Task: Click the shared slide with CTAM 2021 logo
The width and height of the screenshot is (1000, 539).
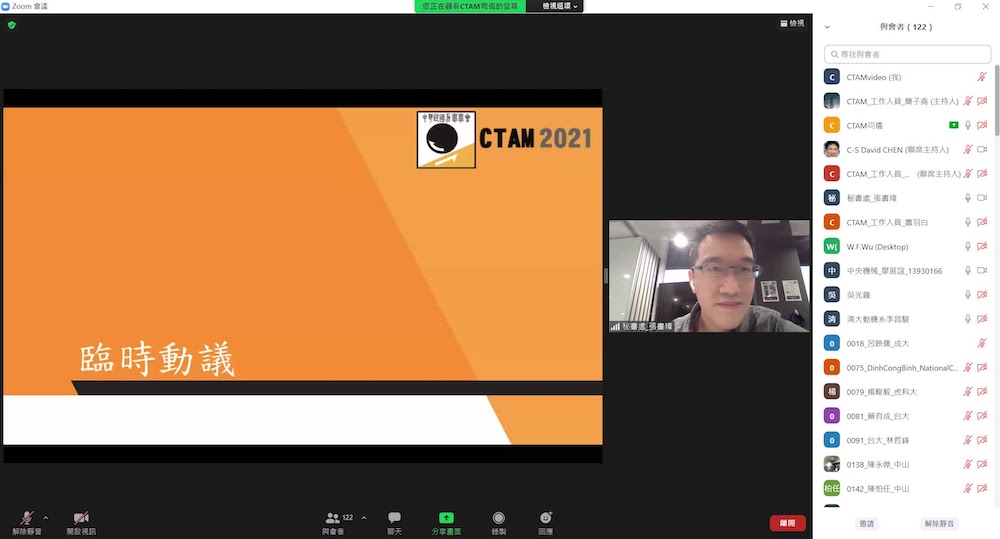Action: [303, 276]
